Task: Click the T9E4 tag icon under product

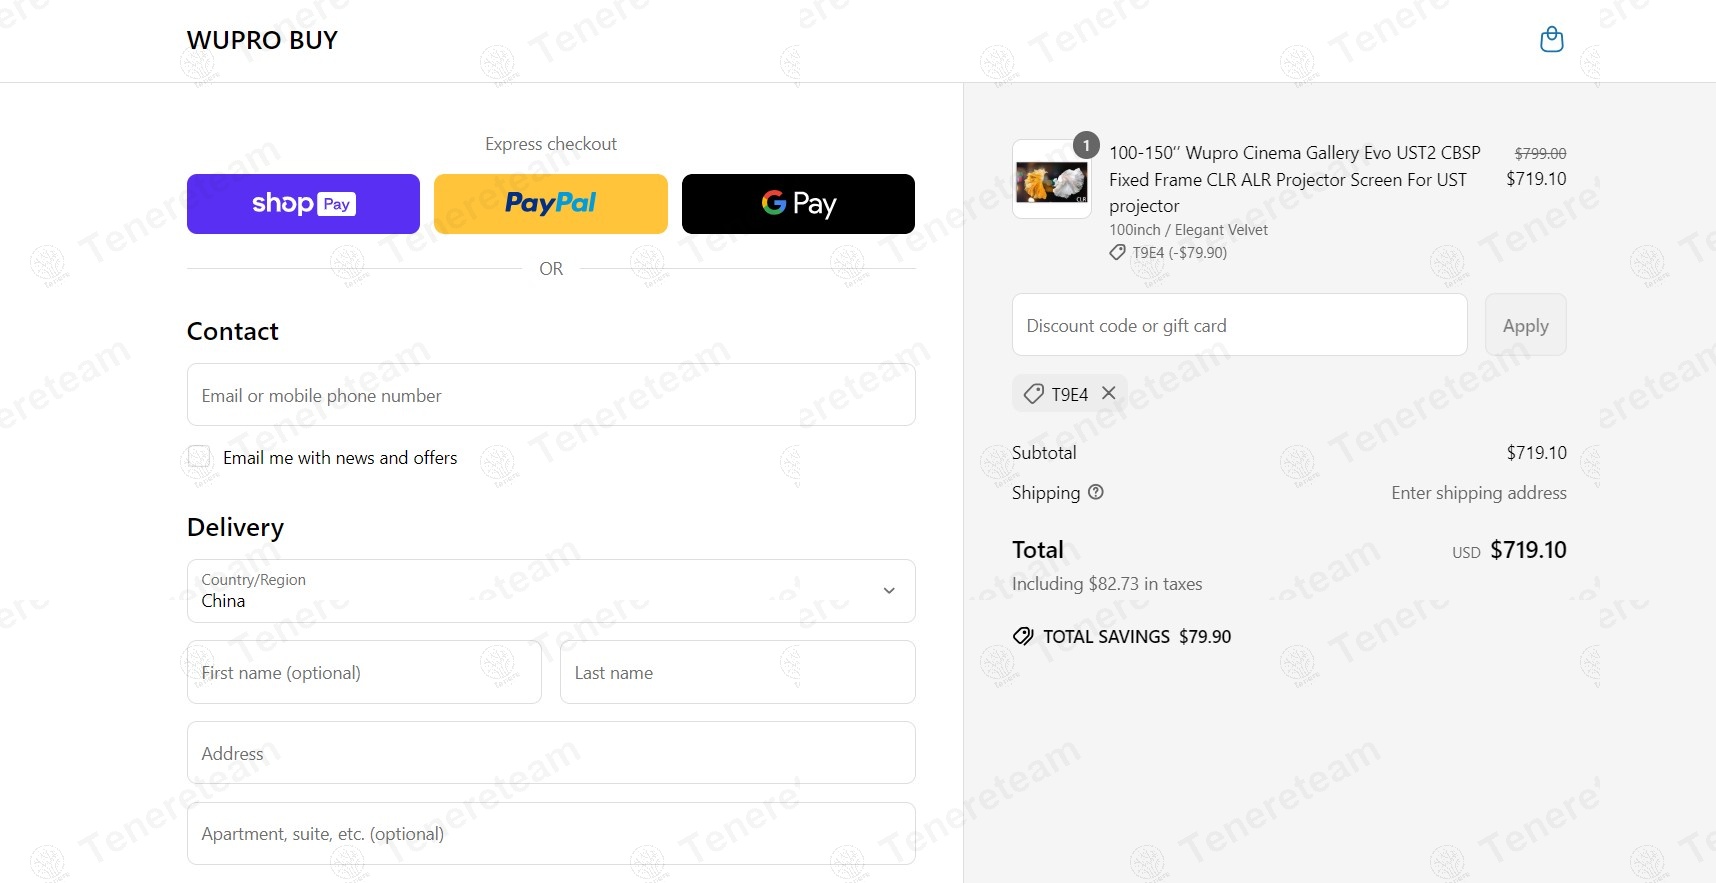Action: pyautogui.click(x=1117, y=253)
